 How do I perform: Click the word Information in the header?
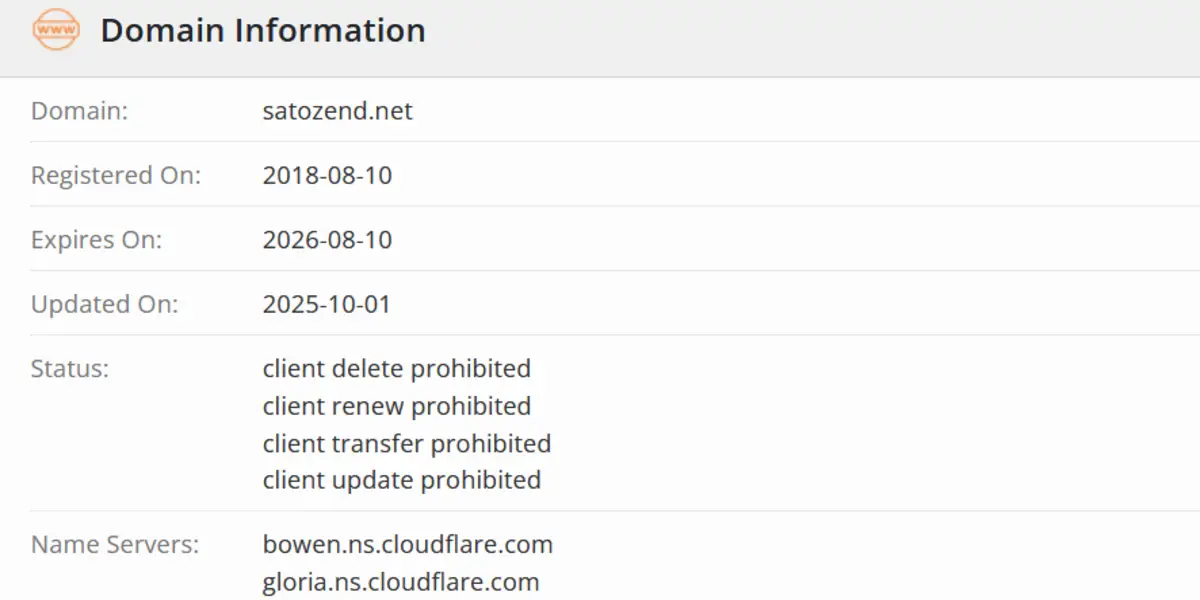pyautogui.click(x=330, y=30)
